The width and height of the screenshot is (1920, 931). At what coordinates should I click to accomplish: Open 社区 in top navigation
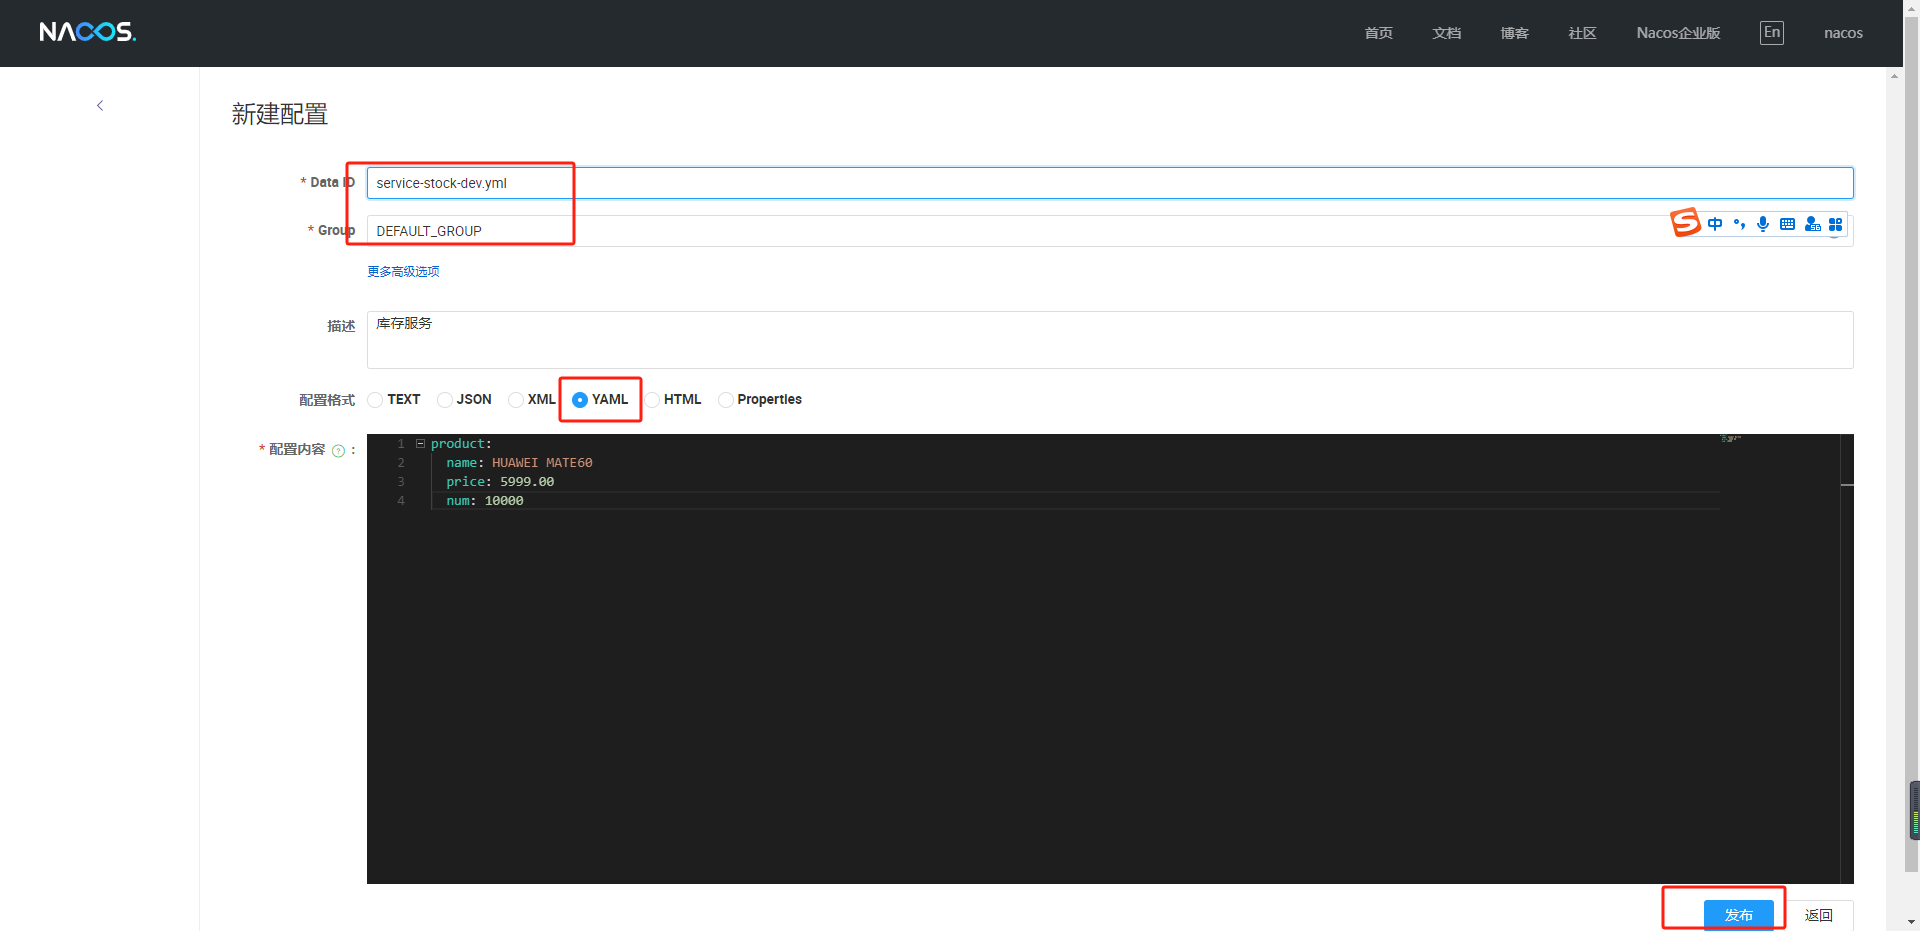1583,33
